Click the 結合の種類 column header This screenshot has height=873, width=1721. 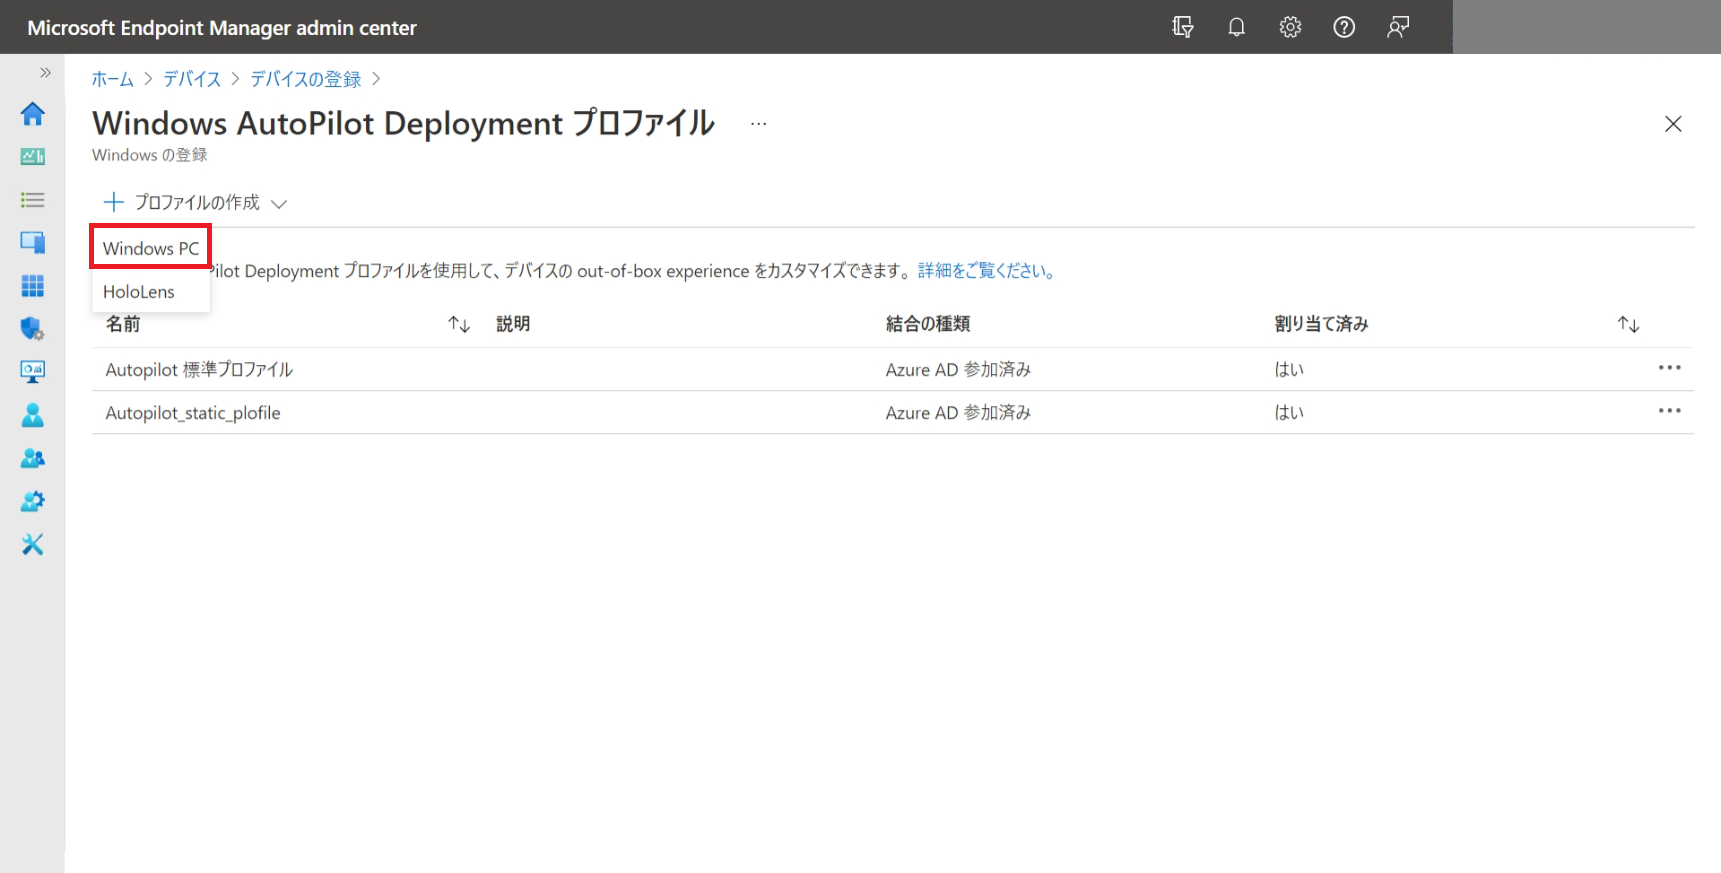pyautogui.click(x=928, y=324)
